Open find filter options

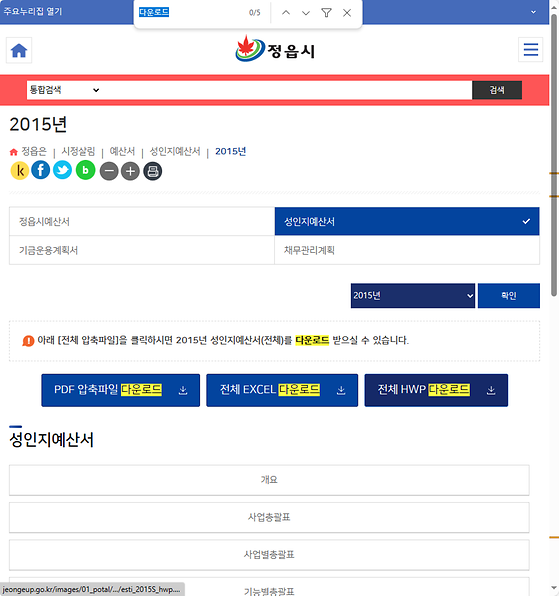pos(326,13)
